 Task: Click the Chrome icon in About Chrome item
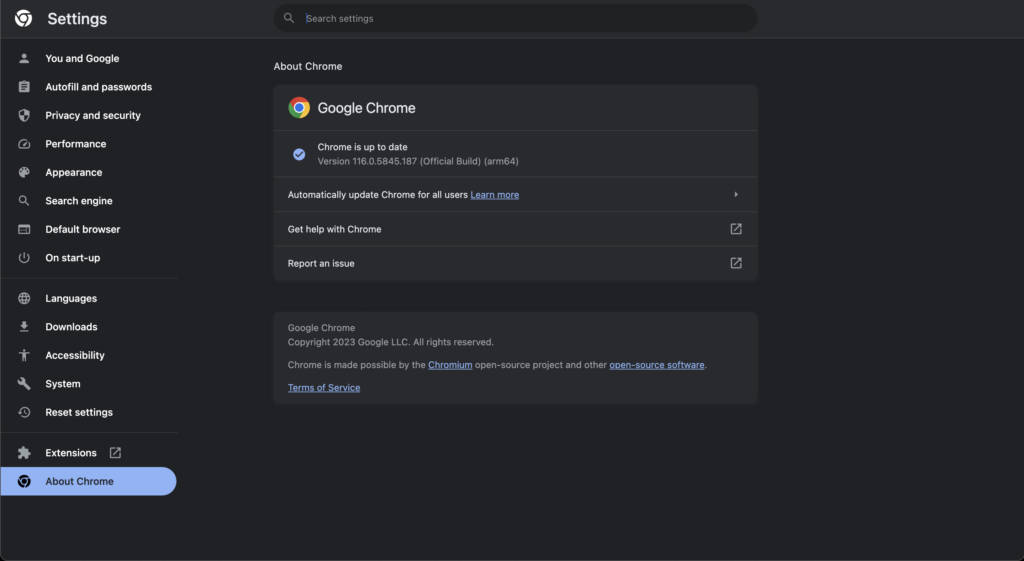(x=24, y=481)
